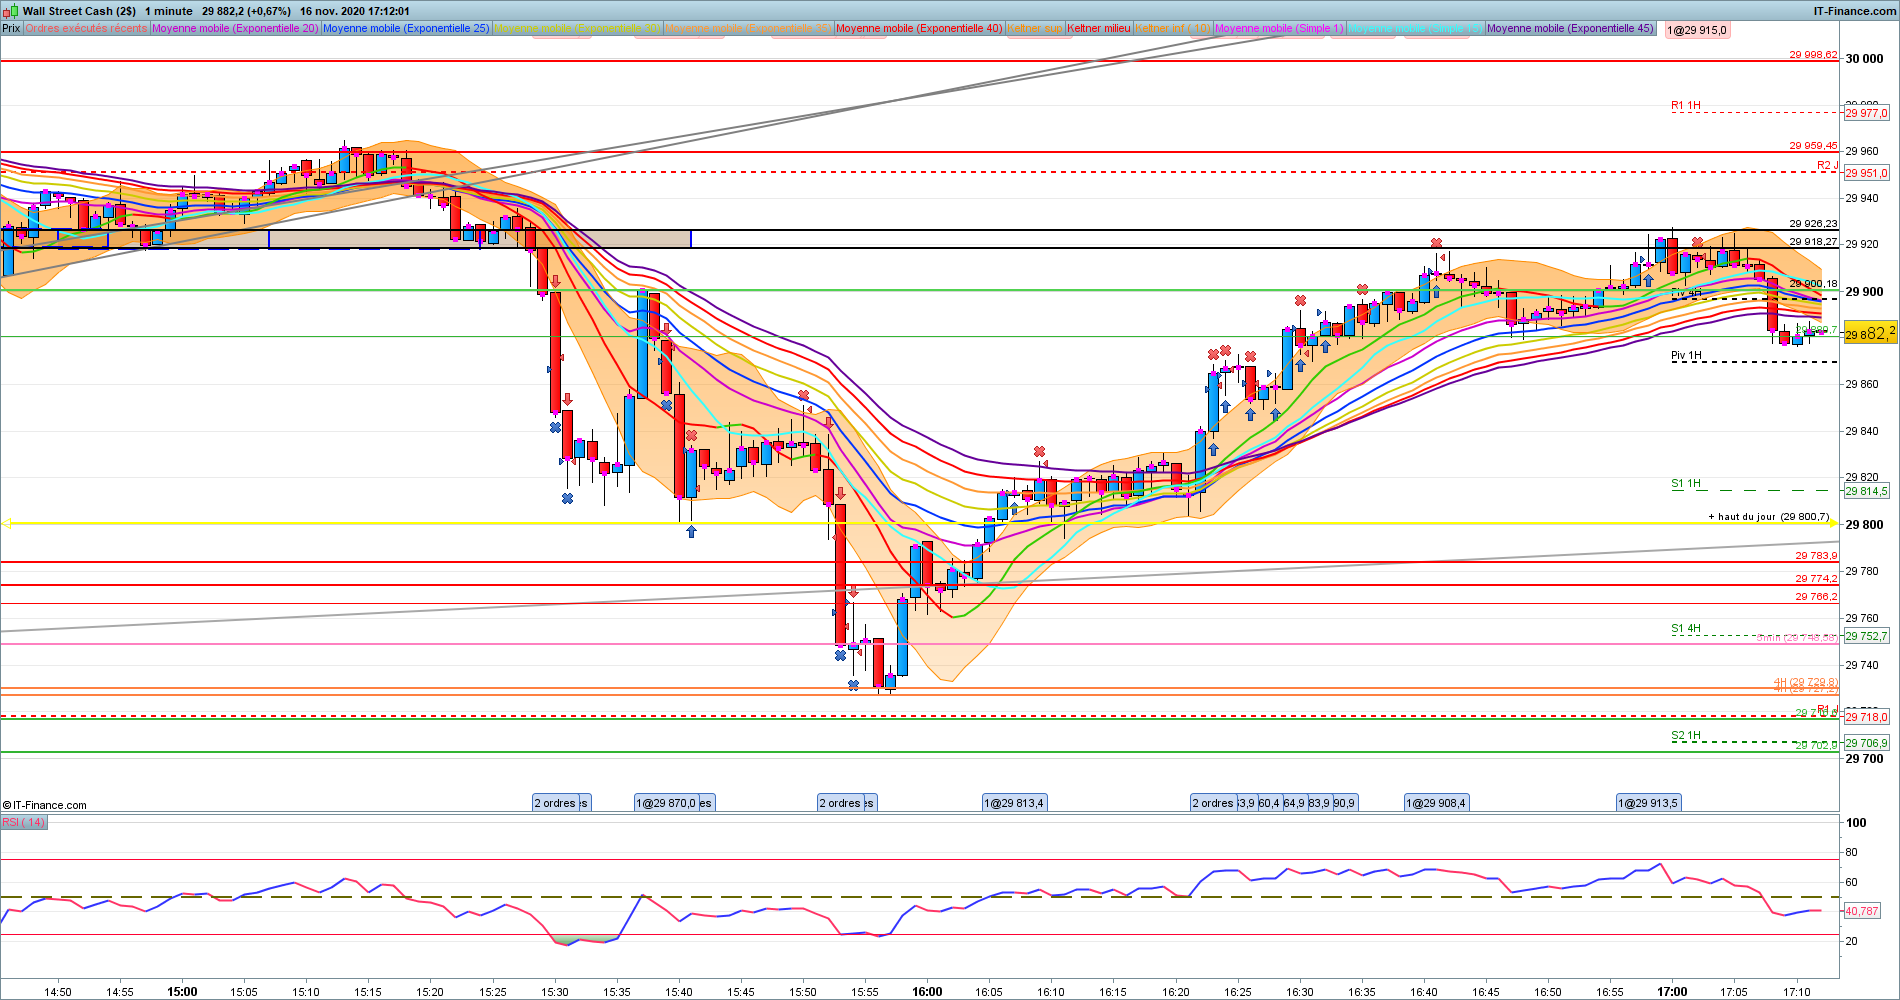Select the Moyenne mobile (Exponentielle 20) label

coord(235,28)
